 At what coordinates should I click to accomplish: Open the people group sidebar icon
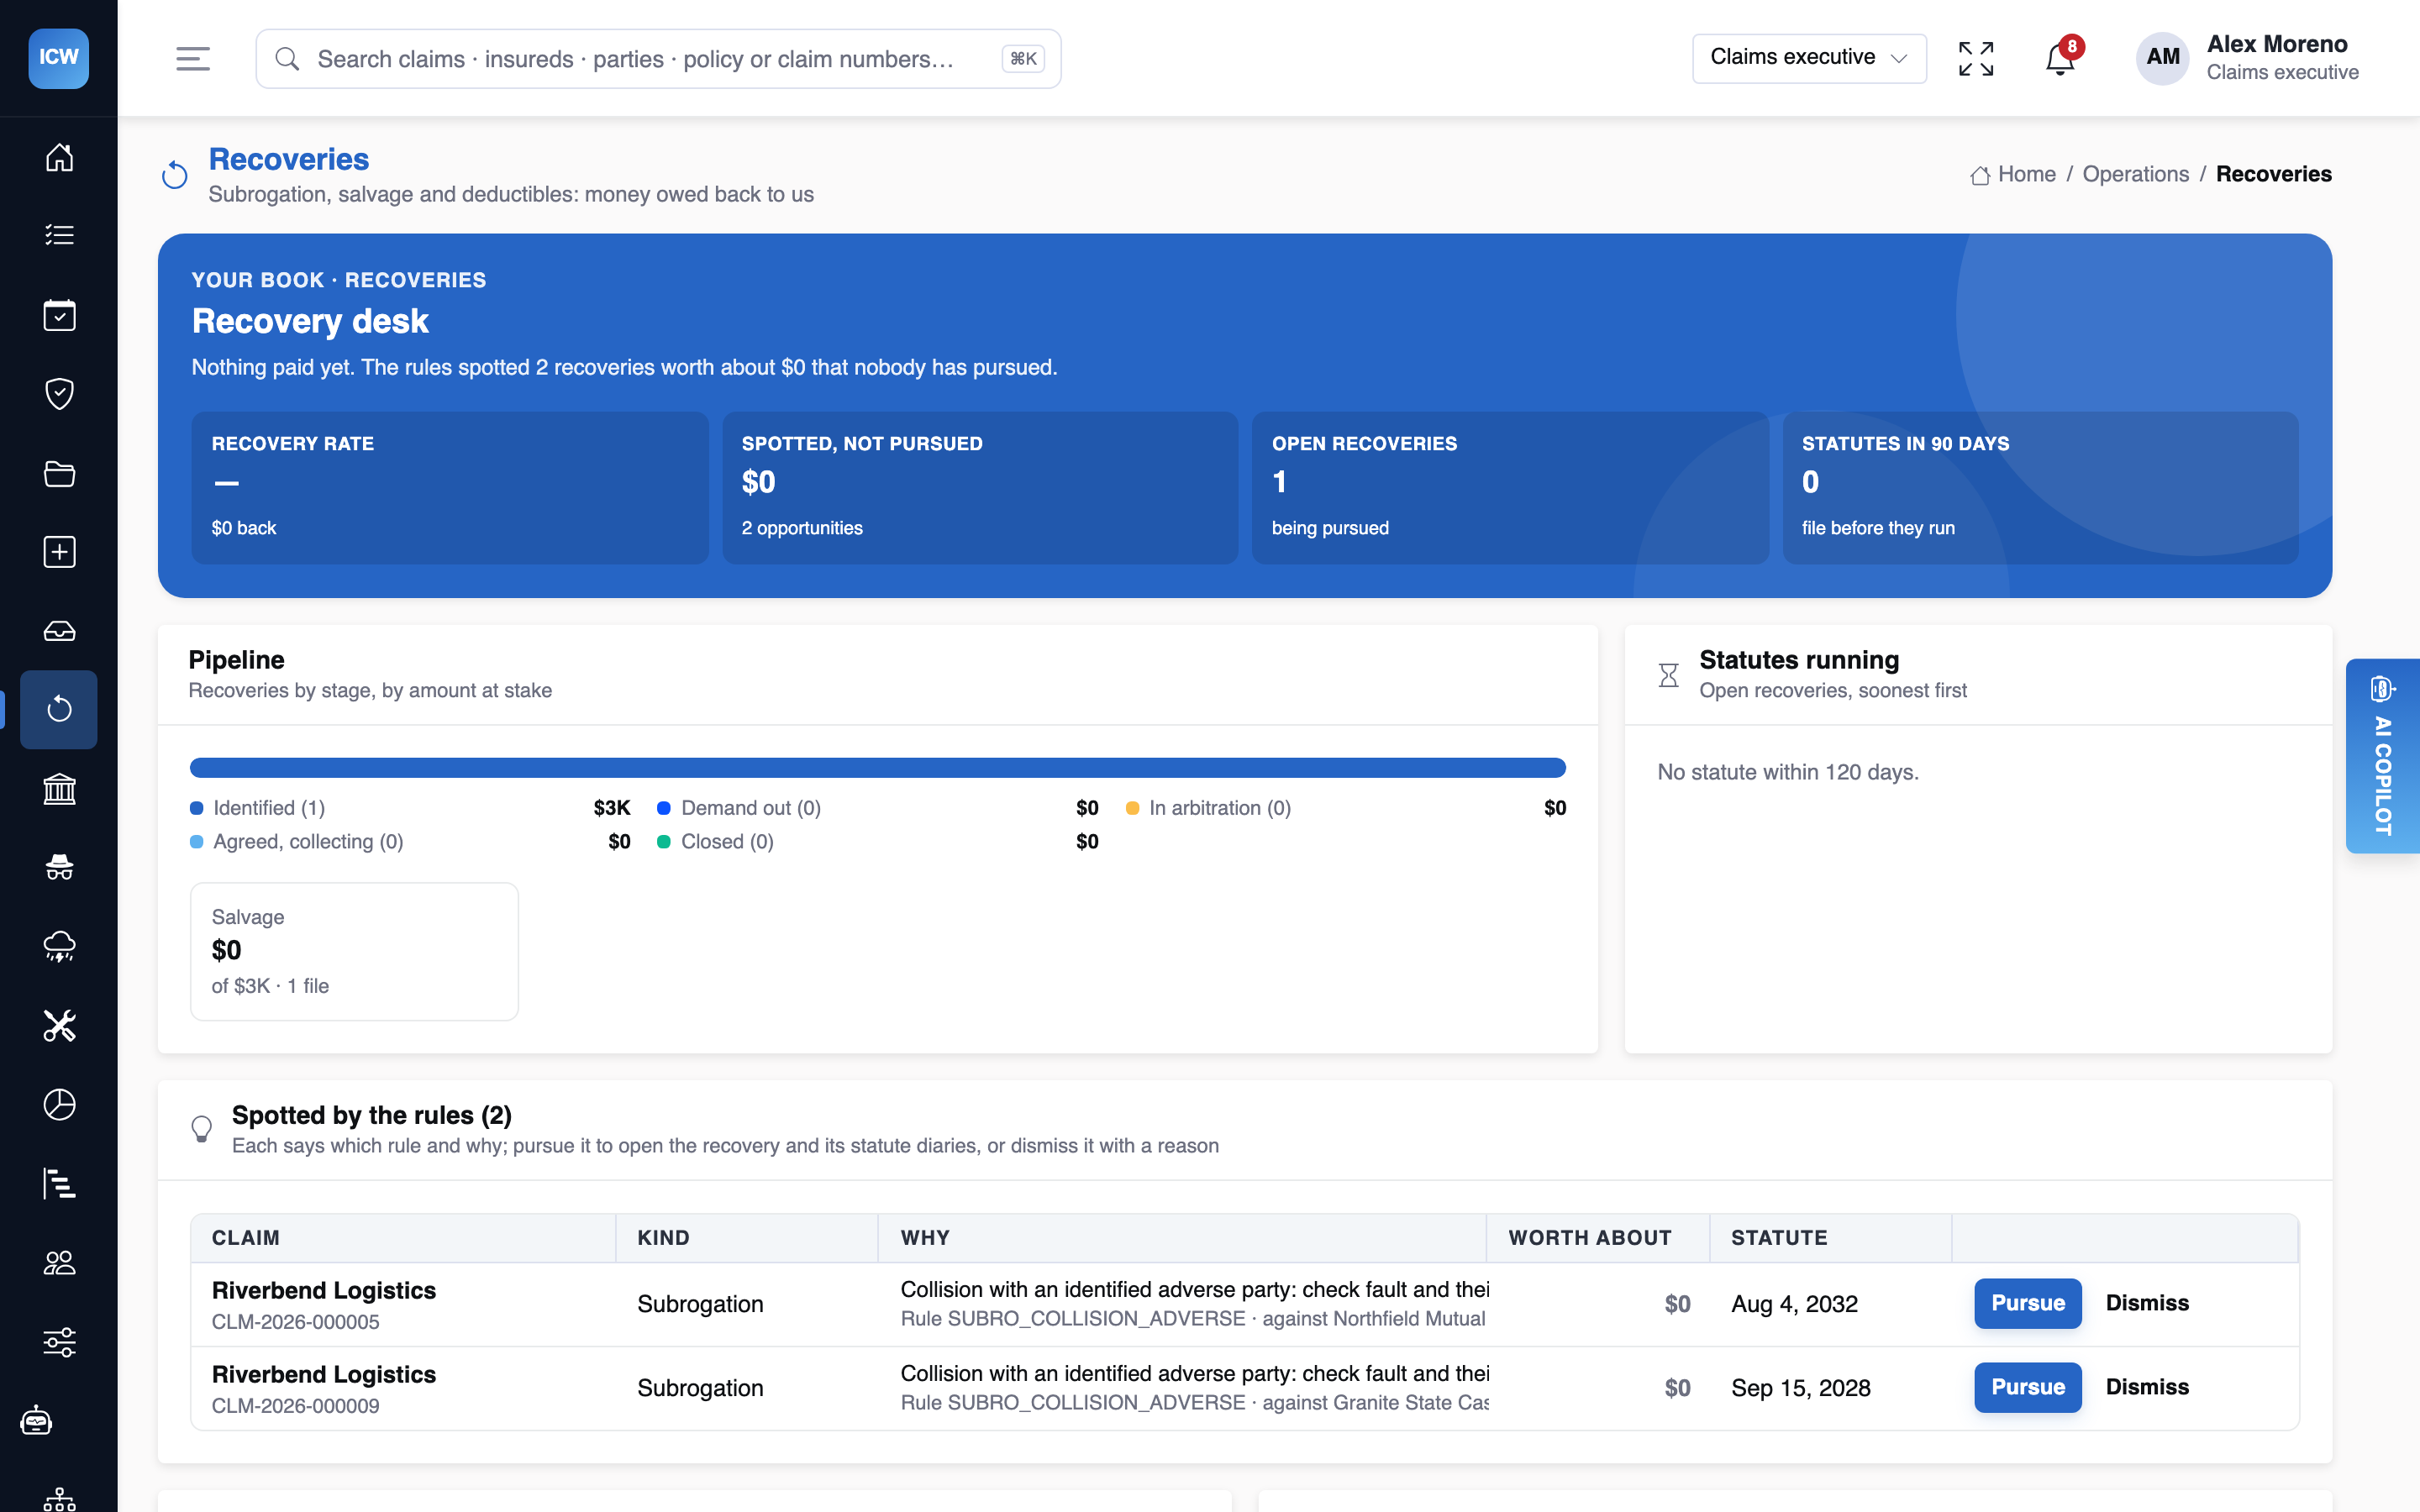tap(59, 1262)
